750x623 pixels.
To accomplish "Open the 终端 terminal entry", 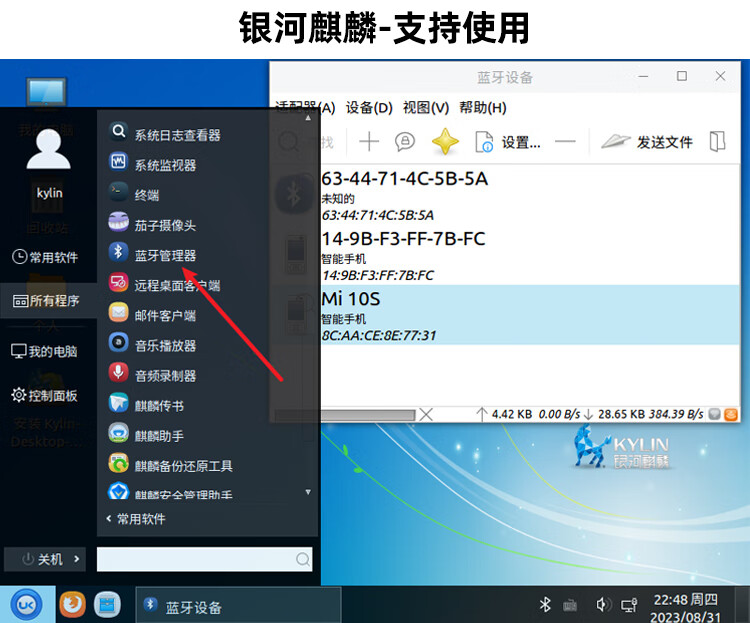I will (134, 194).
